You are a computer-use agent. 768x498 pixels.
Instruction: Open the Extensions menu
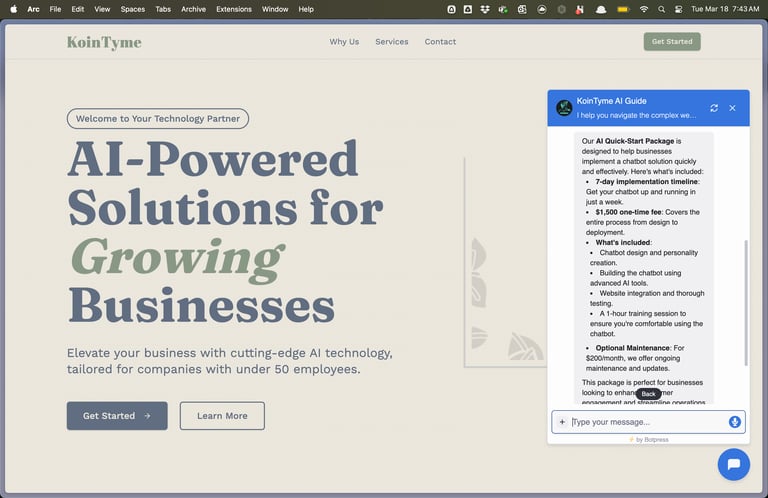(234, 9)
